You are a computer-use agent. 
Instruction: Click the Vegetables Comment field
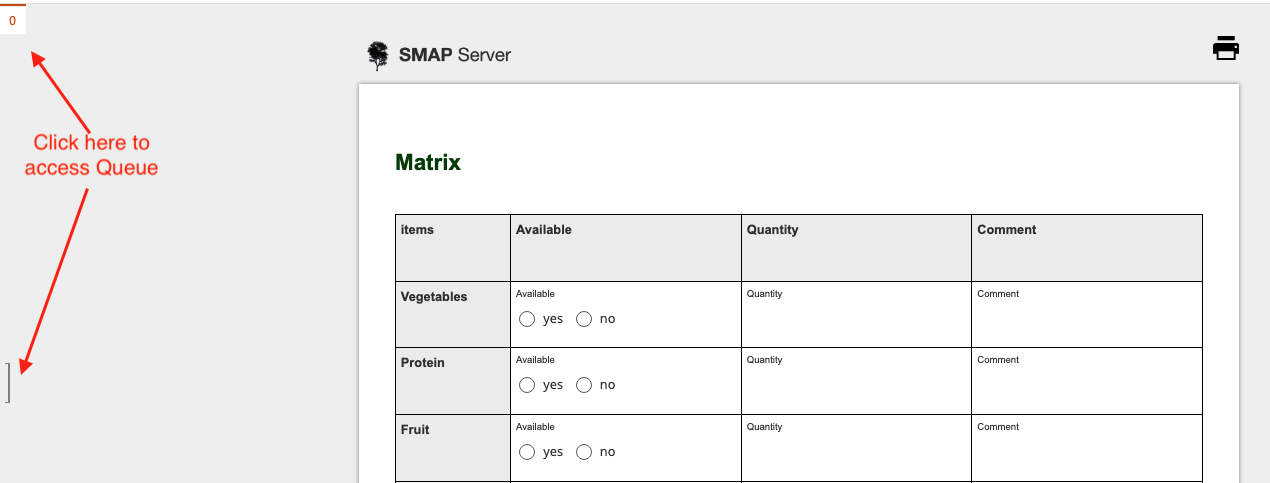coord(1086,320)
